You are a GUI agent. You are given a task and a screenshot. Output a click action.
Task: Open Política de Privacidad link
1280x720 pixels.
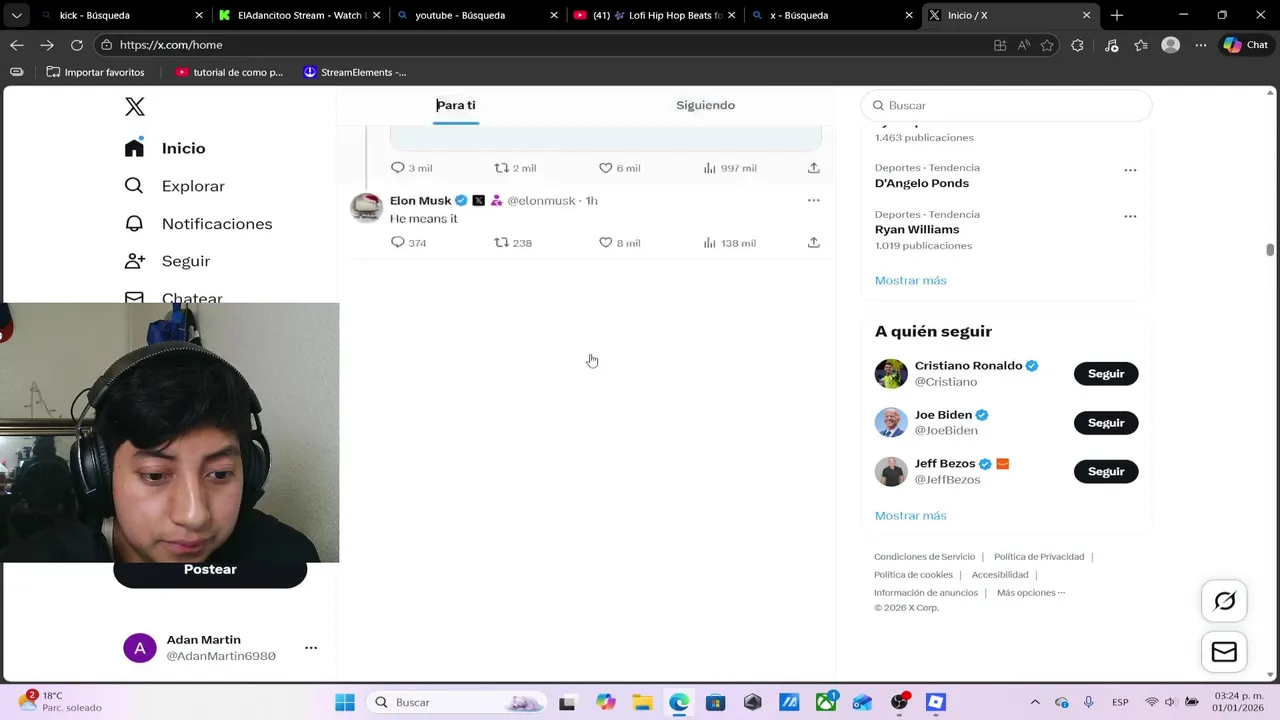pos(1039,557)
